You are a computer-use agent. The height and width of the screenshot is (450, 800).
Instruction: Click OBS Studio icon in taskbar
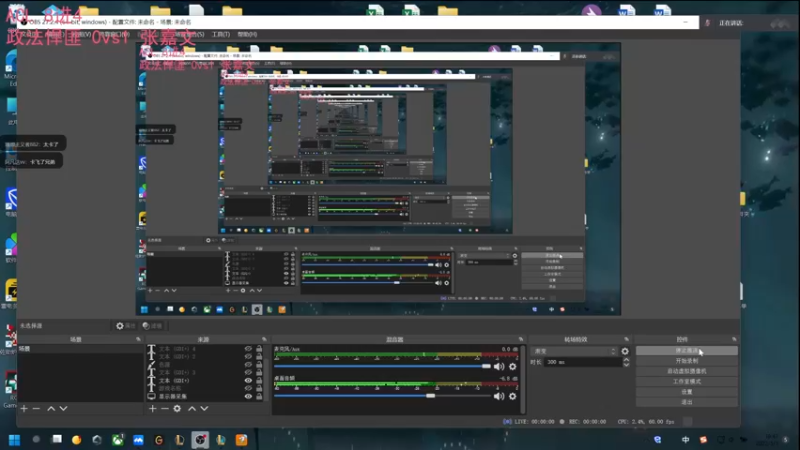(x=200, y=440)
